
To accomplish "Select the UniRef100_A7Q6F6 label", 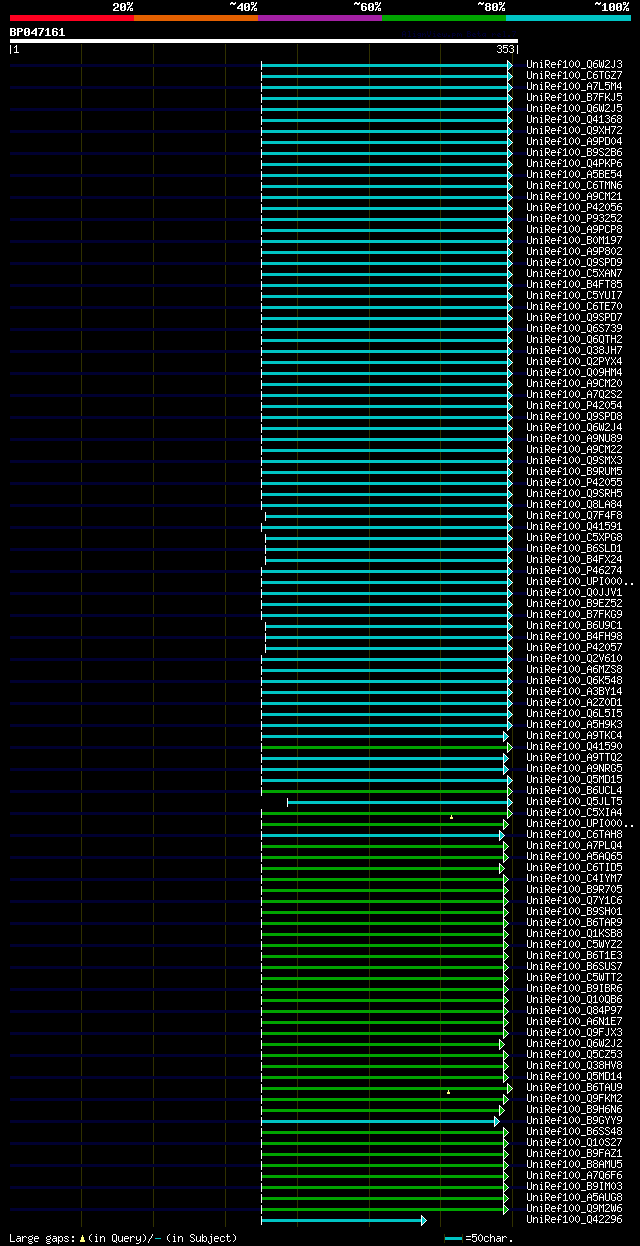I will pyautogui.click(x=574, y=1175).
